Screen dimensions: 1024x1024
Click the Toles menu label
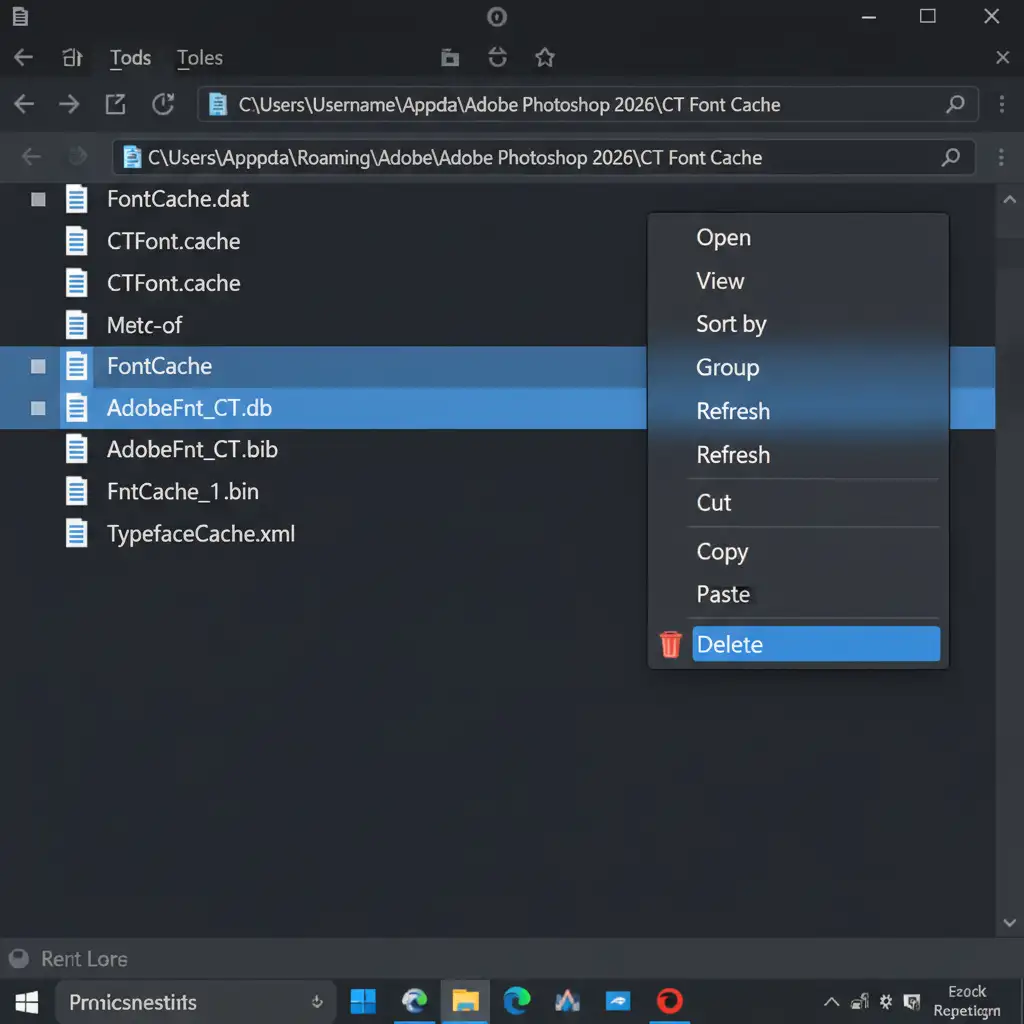coord(200,58)
